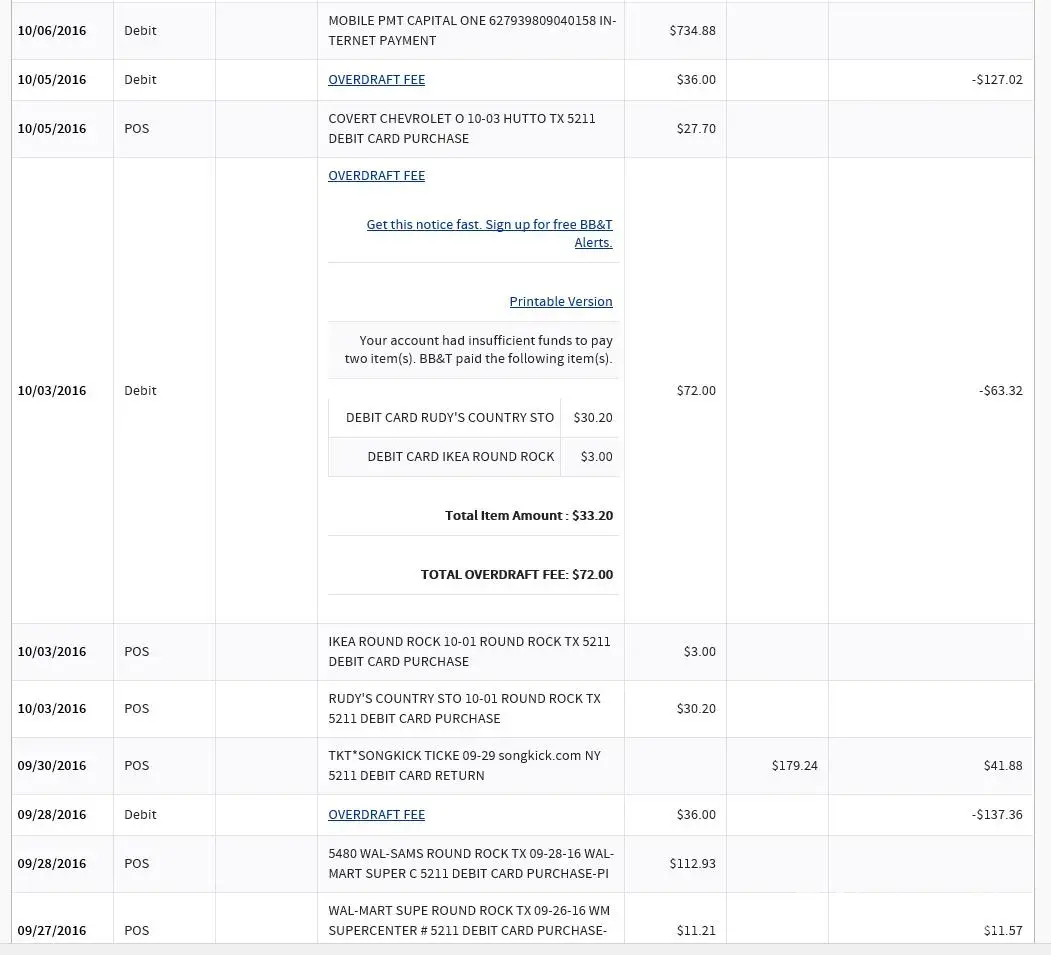1051x955 pixels.
Task: Click the expanded 10/03/2016 OVERDRAFT FEE link
Action: [x=376, y=176]
